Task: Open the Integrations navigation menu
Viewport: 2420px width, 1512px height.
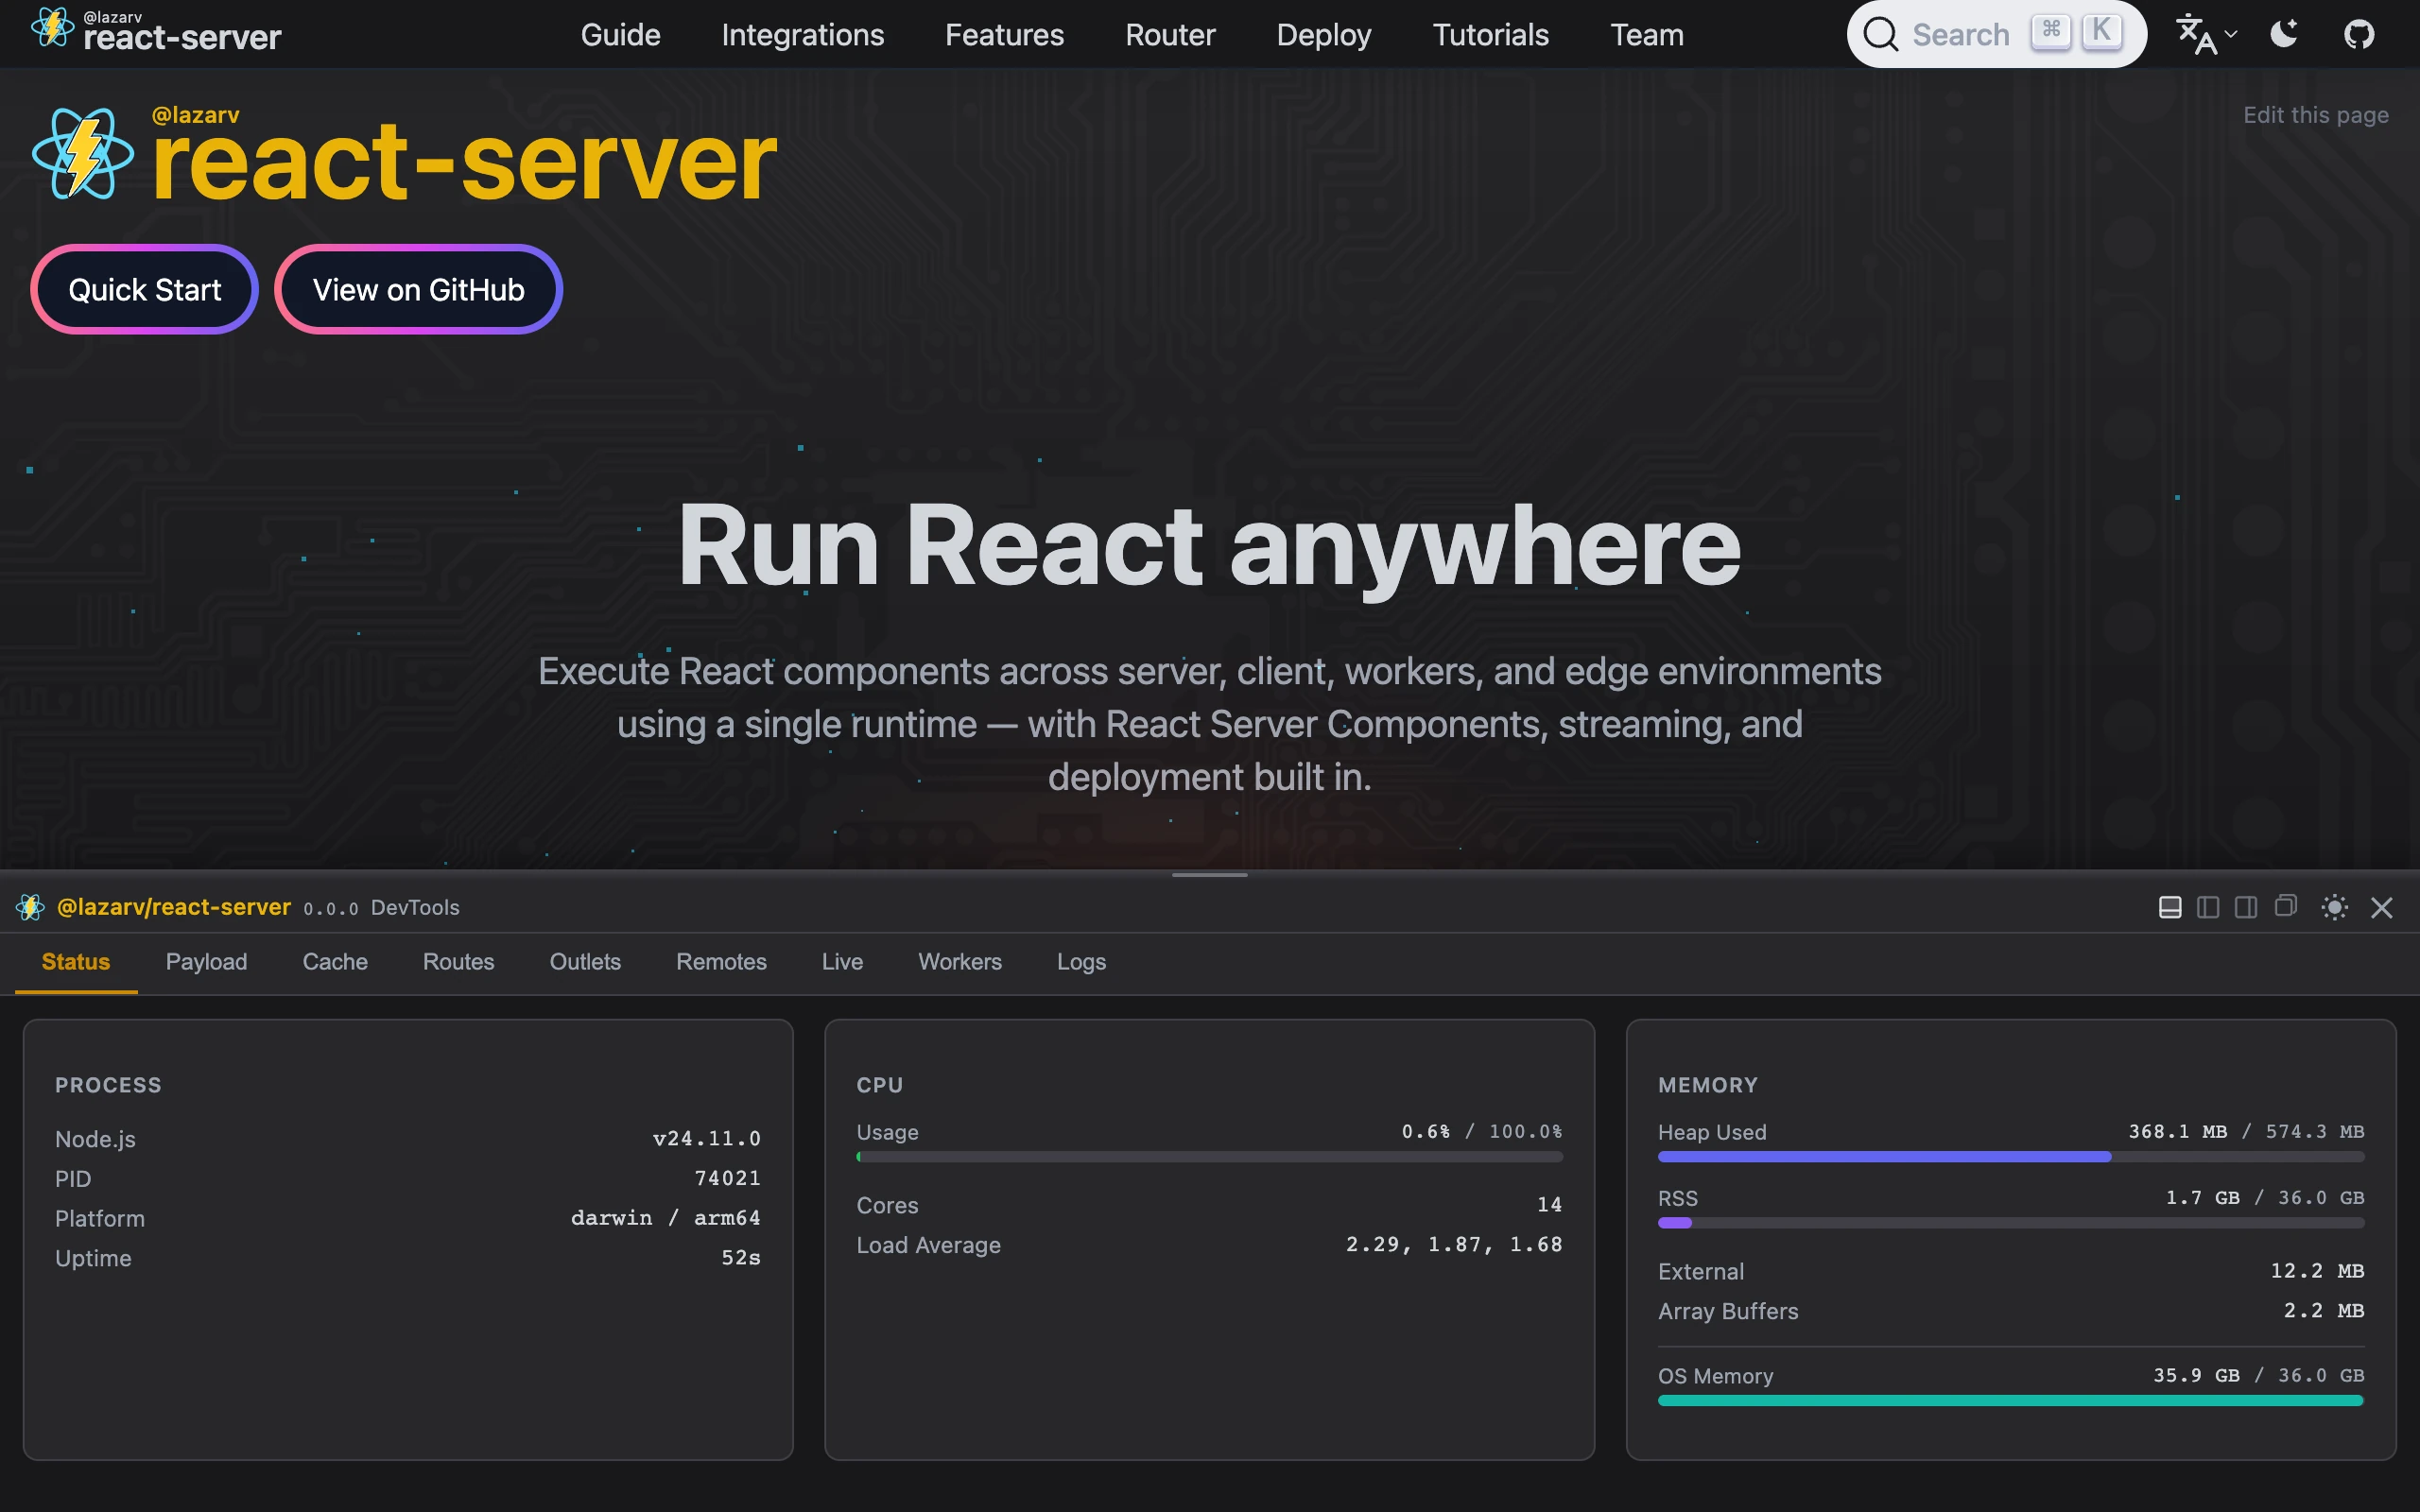Action: (802, 35)
